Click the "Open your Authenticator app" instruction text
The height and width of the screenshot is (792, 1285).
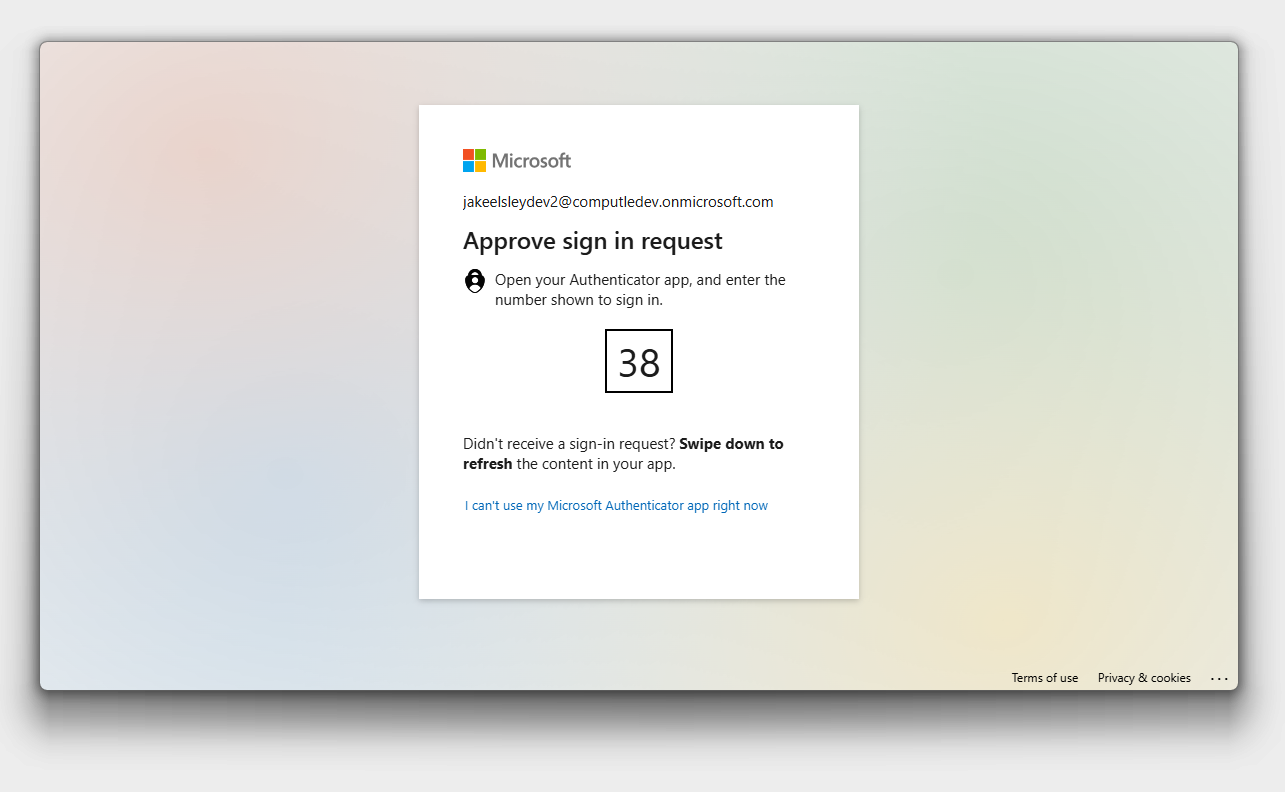point(640,290)
